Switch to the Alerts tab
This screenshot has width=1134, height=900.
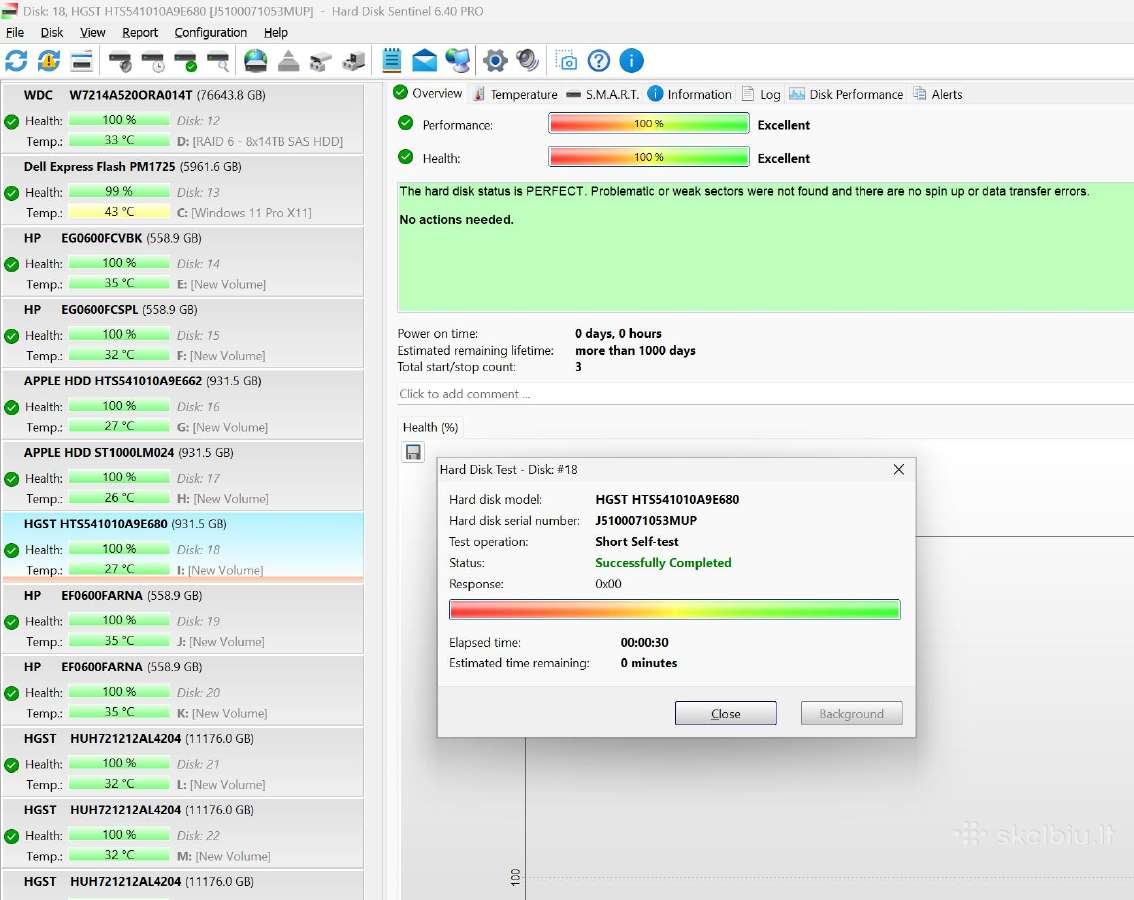[x=938, y=94]
